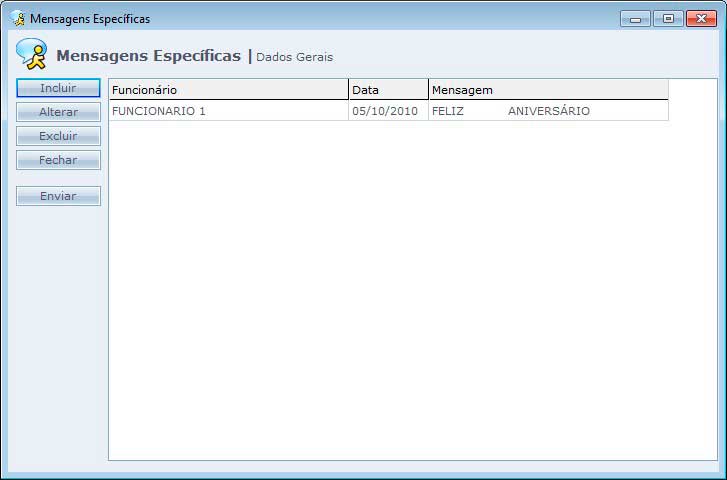Click the Dados Gerais subtitle label

tap(294, 57)
